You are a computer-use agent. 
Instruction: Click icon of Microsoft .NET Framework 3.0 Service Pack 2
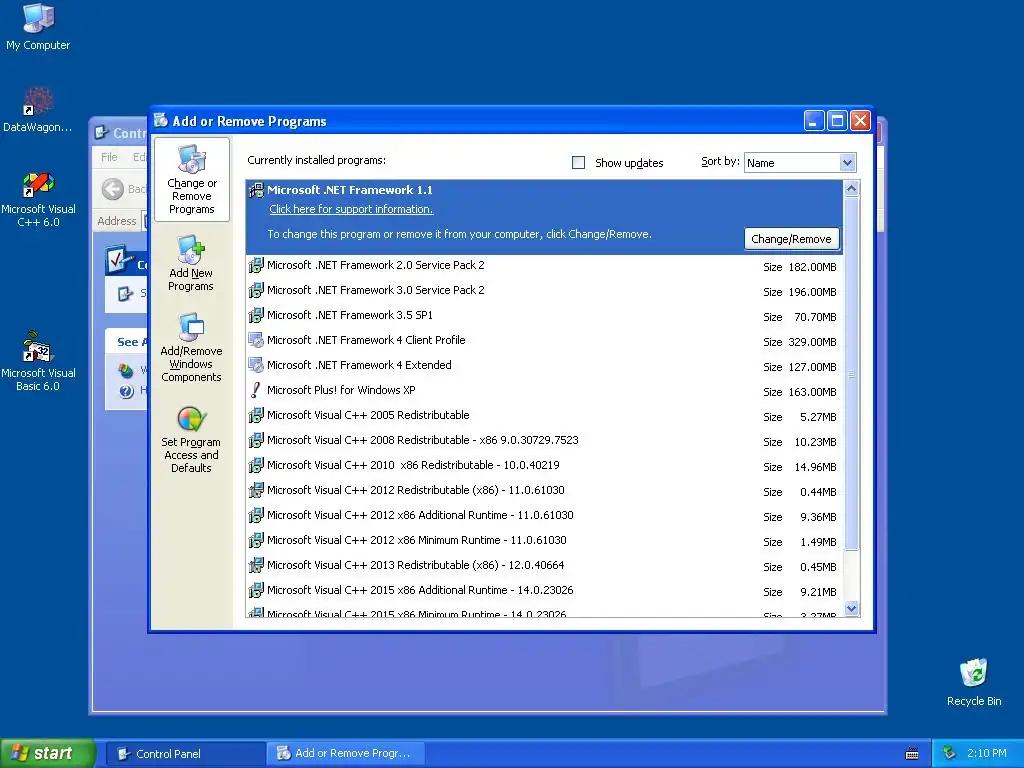(256, 290)
